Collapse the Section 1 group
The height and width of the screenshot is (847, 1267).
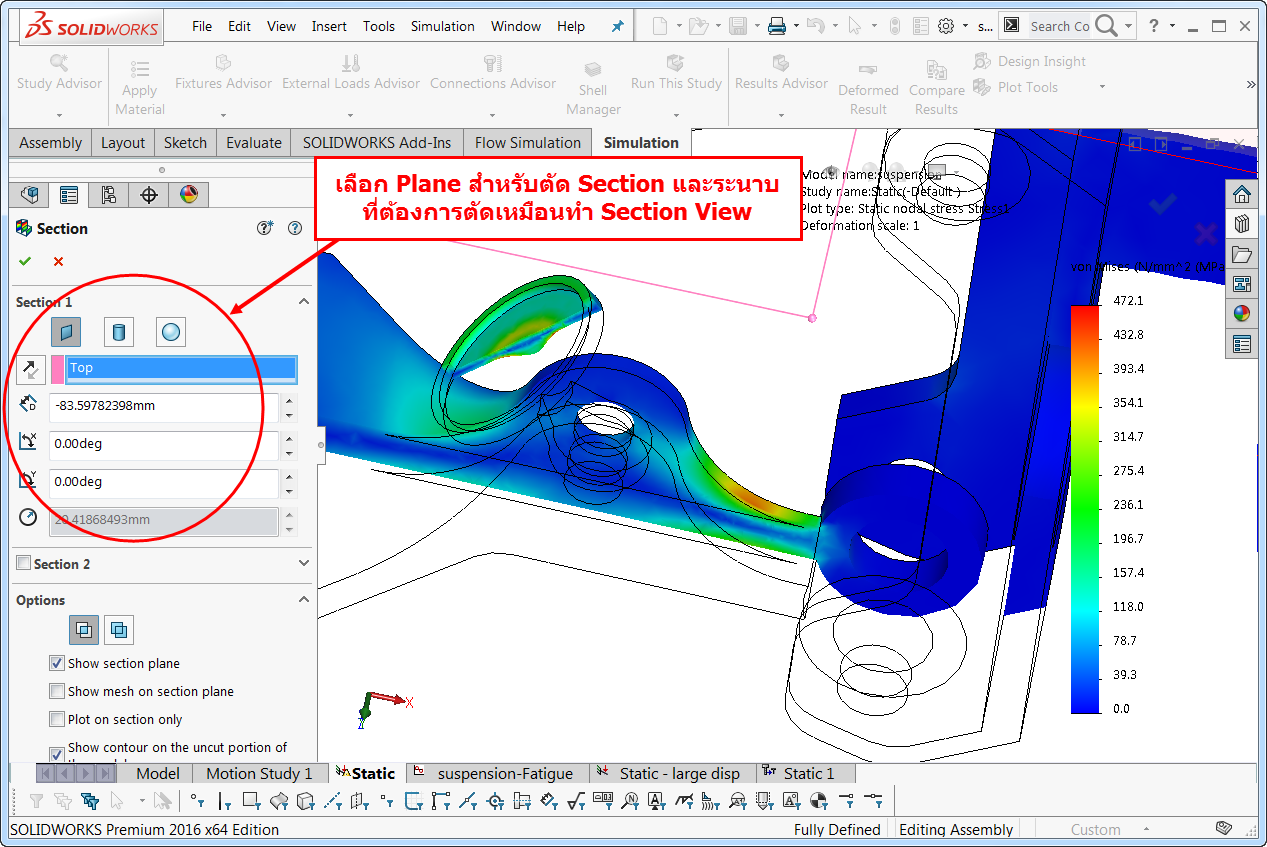(x=304, y=301)
